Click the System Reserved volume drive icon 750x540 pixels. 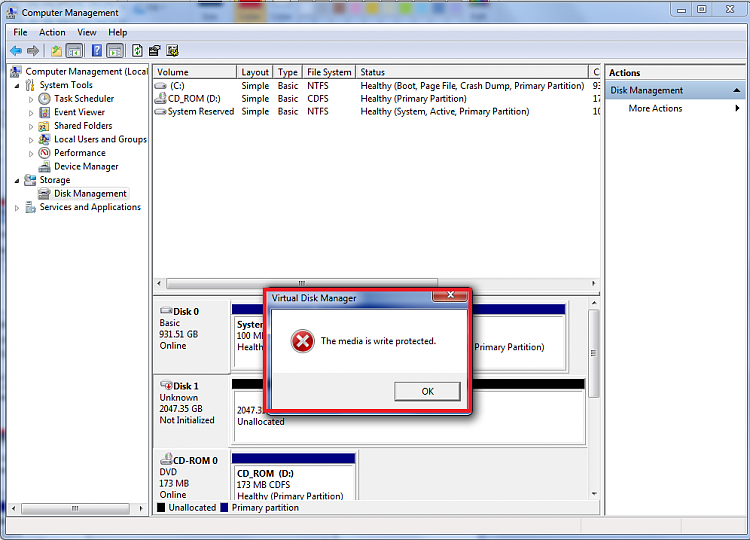pyautogui.click(x=160, y=111)
